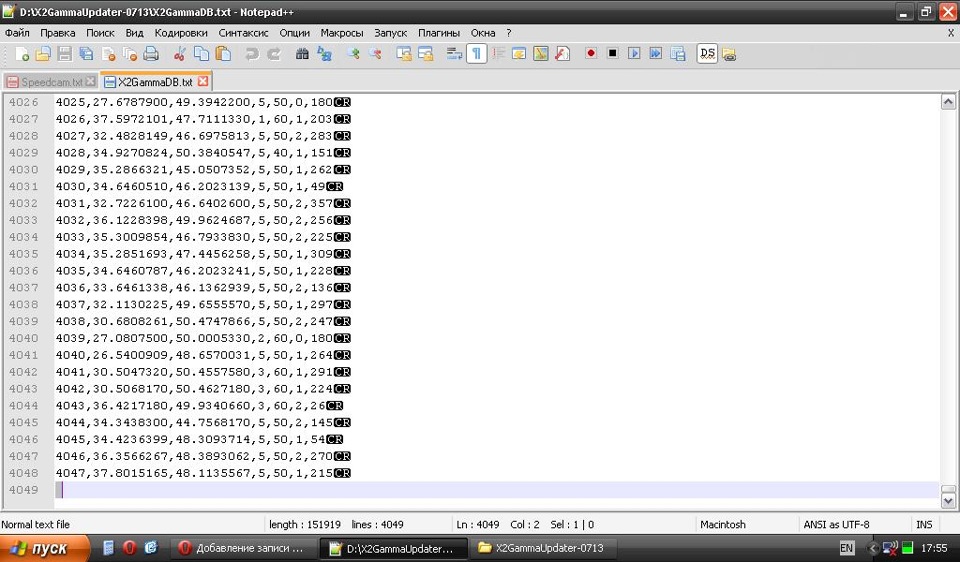Viewport: 960px width, 562px height.
Task: Zoom in using toolbar icon
Action: point(353,54)
